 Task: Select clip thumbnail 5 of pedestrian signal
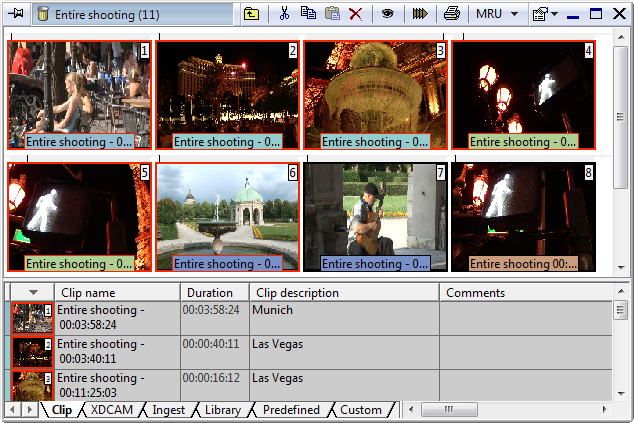pos(79,217)
